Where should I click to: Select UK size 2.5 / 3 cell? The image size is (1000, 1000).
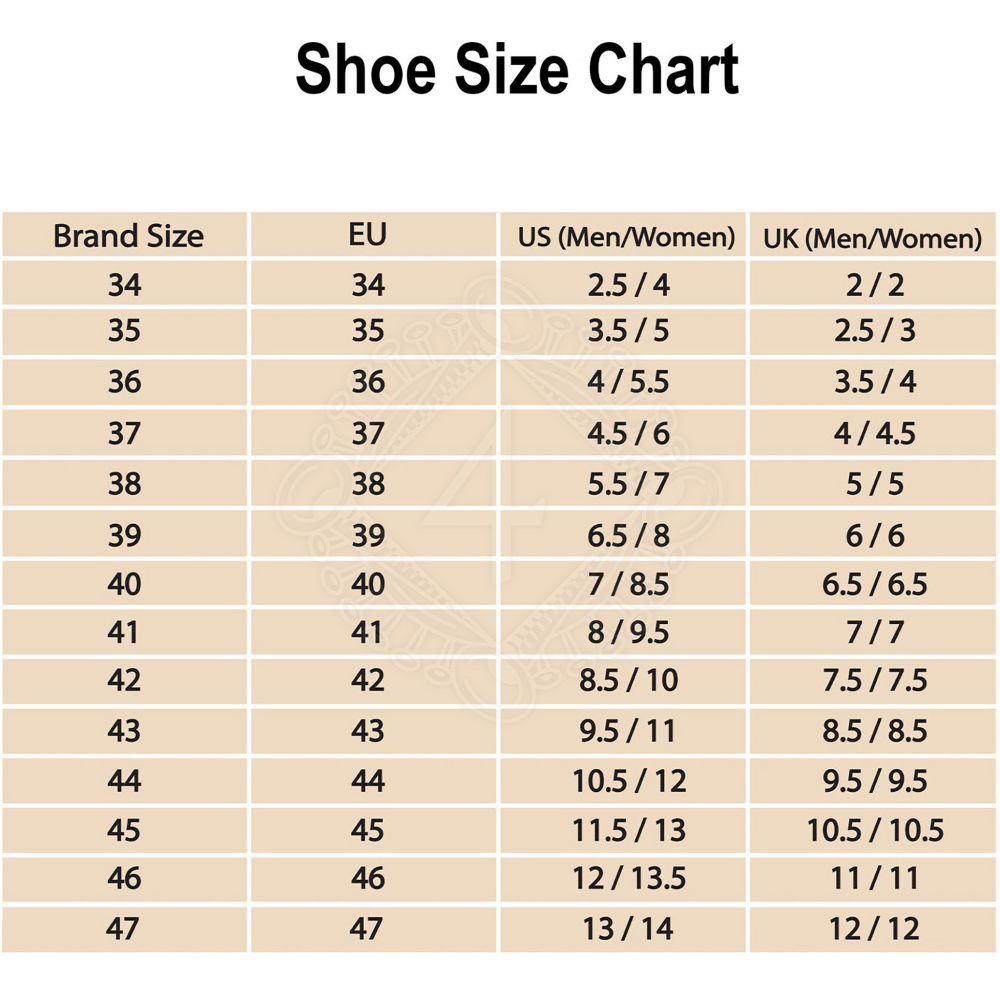coord(875,331)
